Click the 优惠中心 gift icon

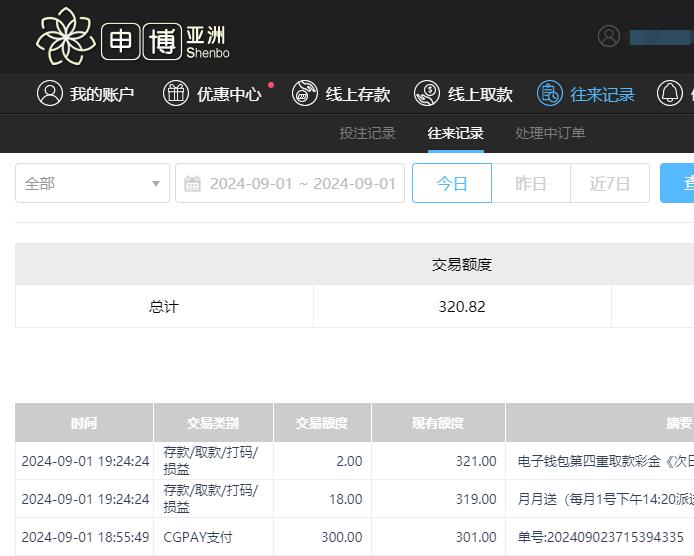click(x=176, y=94)
